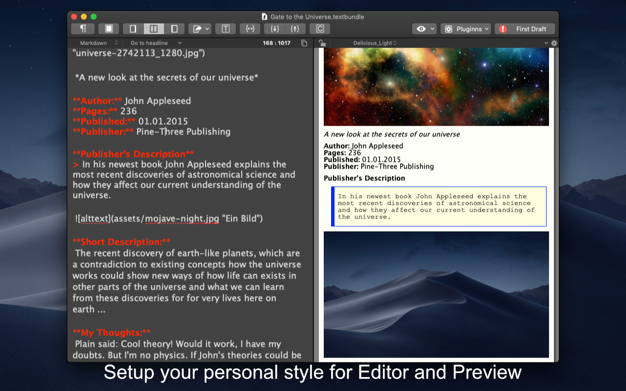The width and height of the screenshot is (626, 391).
Task: Click 'Author: John Appleseed' in preview
Action: [x=363, y=146]
